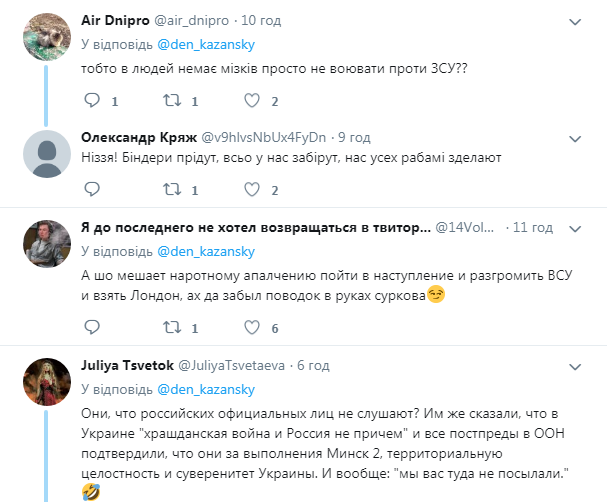The image size is (607, 502).
Task: Open dropdown on the 11 год tweet
Action: point(574,228)
